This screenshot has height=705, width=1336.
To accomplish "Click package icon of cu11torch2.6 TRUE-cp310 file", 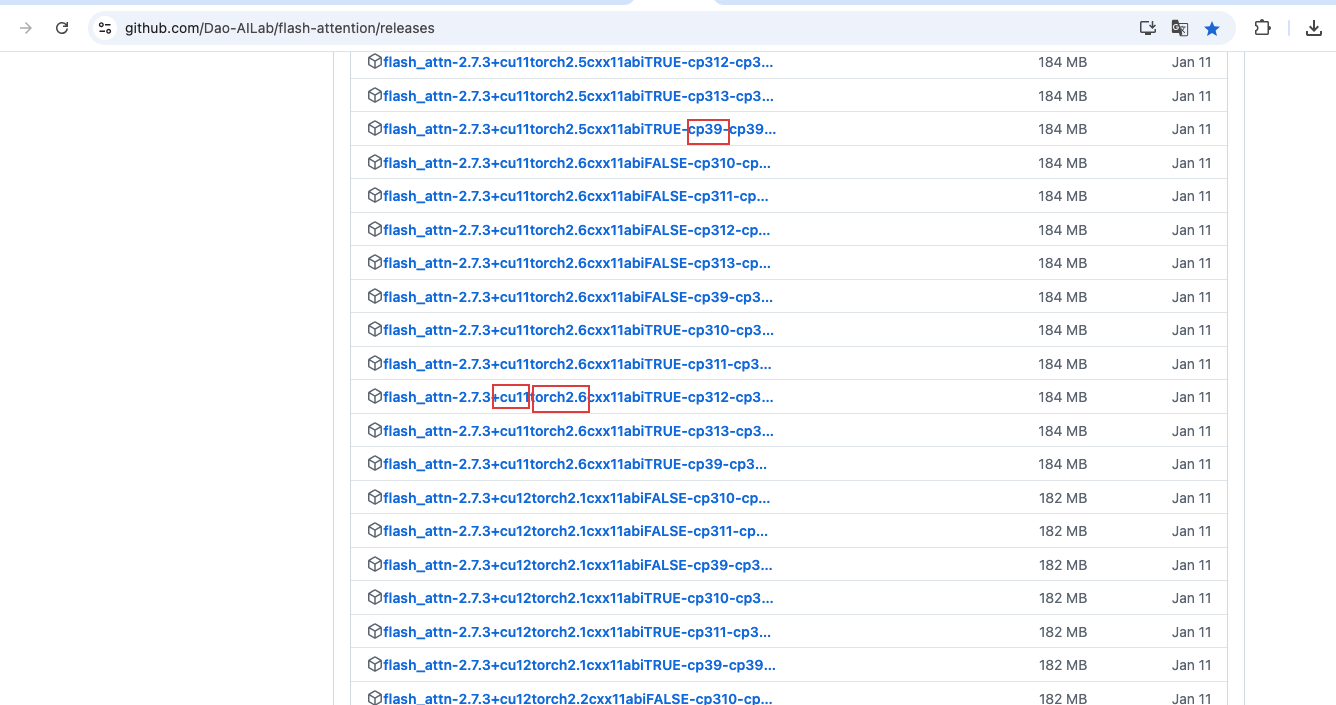I will (x=375, y=330).
